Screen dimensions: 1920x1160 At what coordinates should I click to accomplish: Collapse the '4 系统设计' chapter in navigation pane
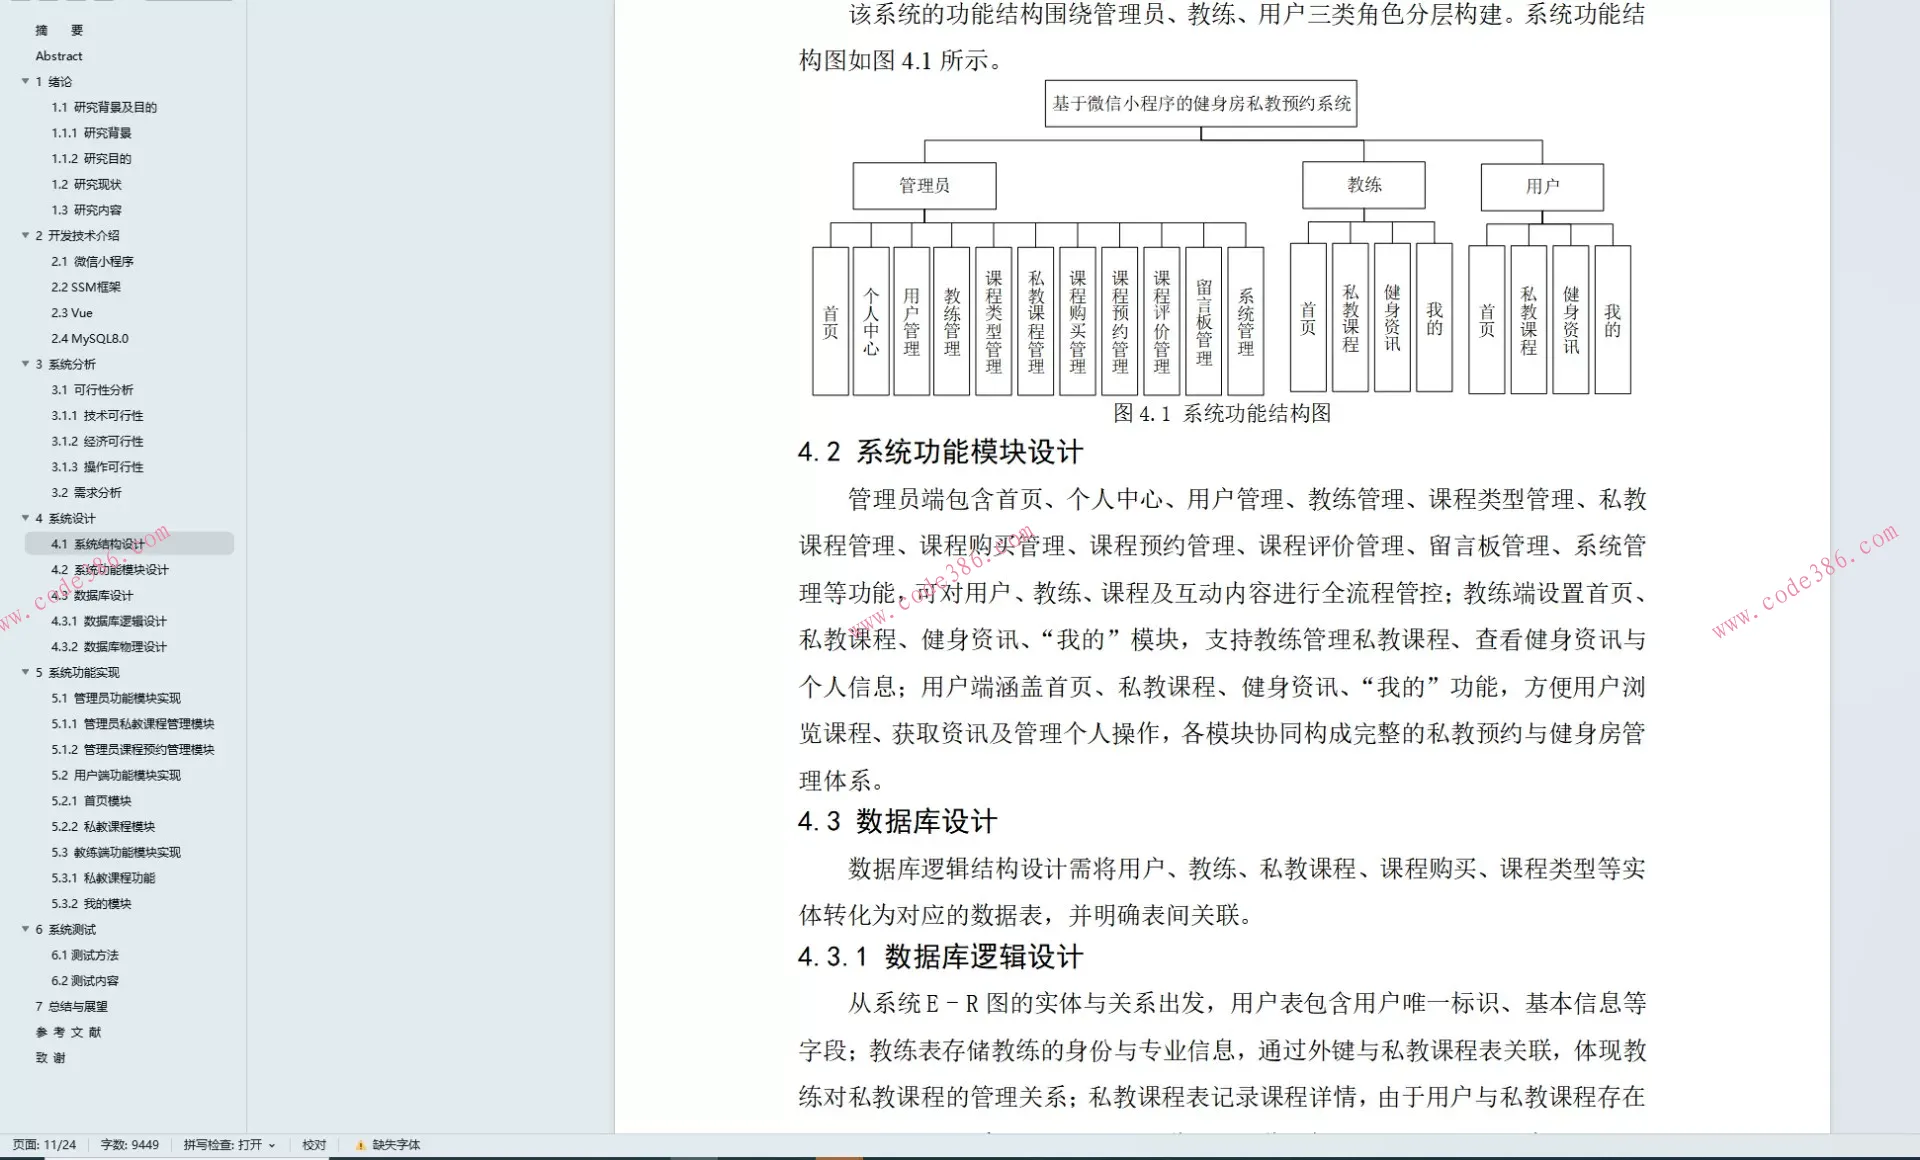pos(25,518)
